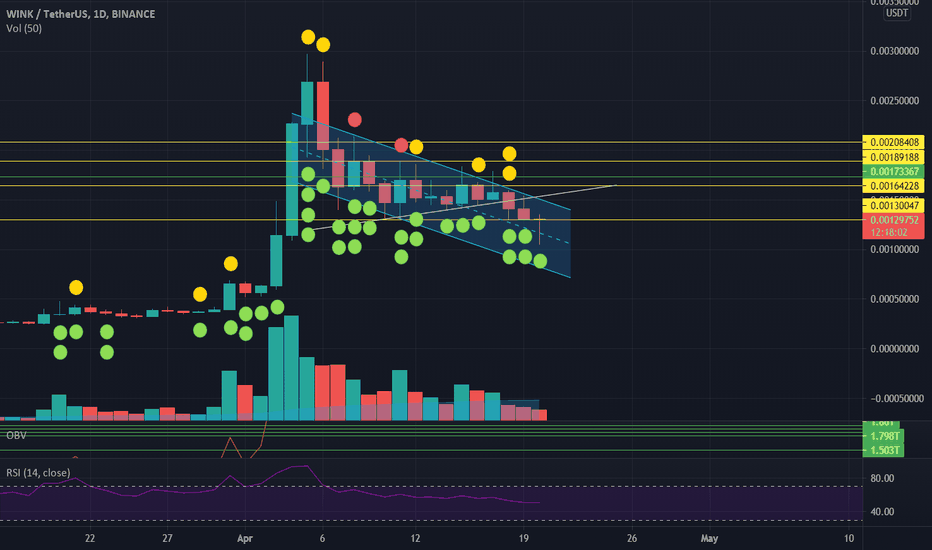Select the Vol (50) indicator label

pos(24,28)
